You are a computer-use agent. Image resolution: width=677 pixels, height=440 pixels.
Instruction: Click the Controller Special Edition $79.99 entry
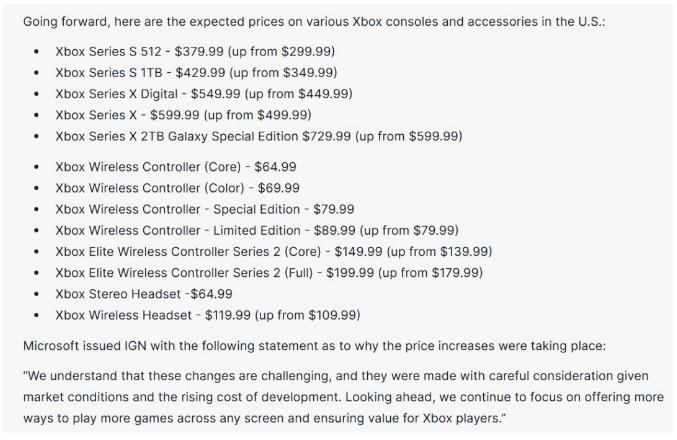coord(205,209)
